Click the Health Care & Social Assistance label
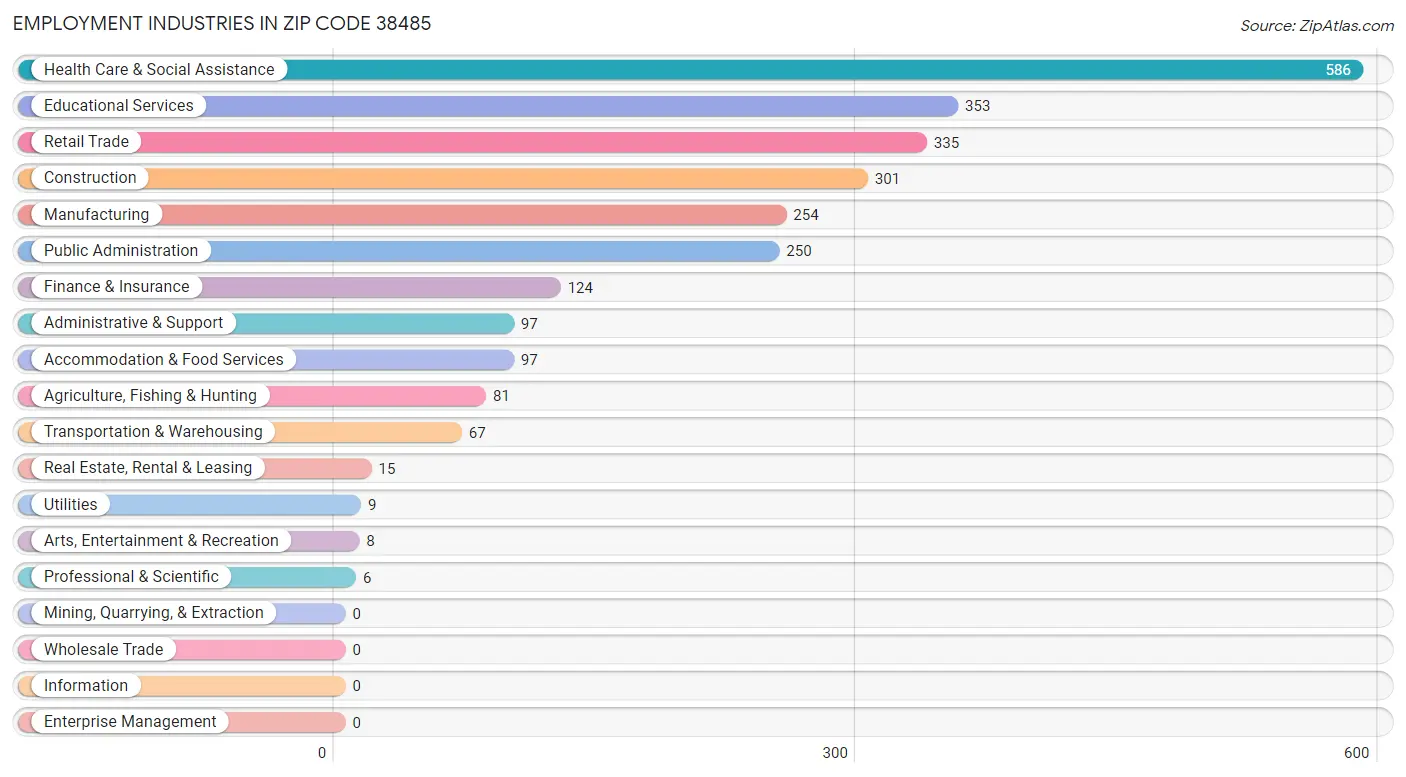 [x=159, y=70]
